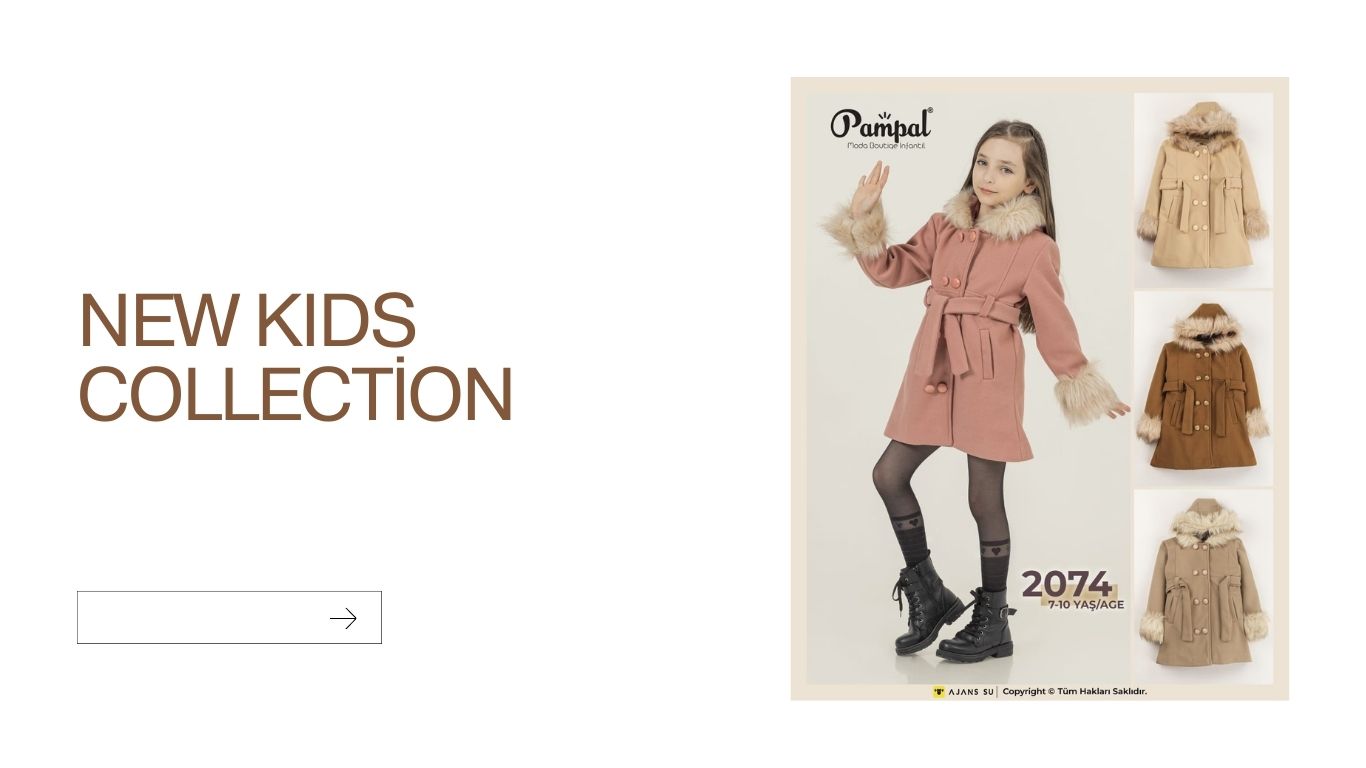1366x768 pixels.
Task: Select the brown camel coat thumbnail
Action: 1203,387
